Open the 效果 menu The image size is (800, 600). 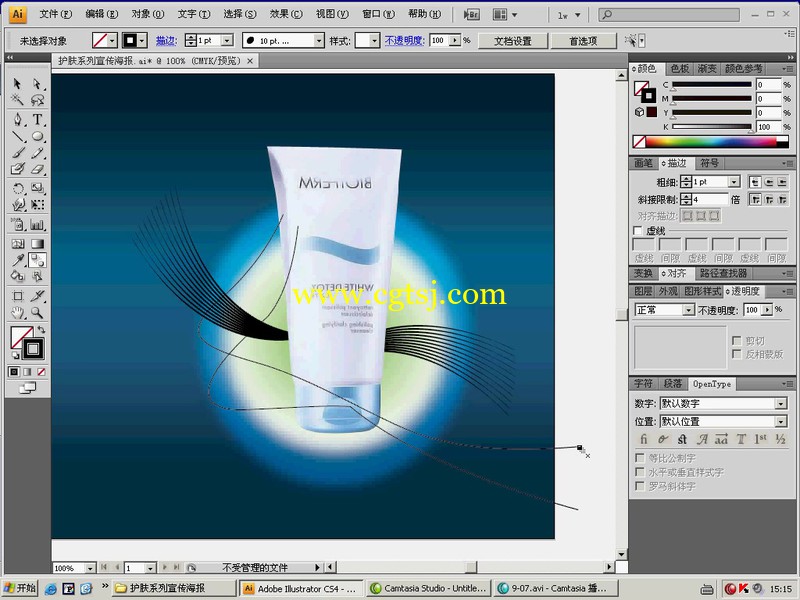(x=286, y=14)
